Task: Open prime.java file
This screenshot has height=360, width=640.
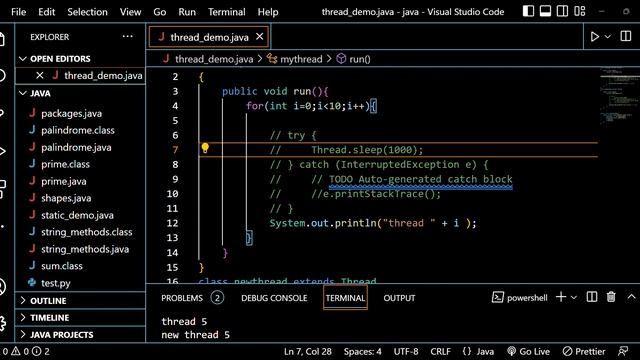Action: (64, 181)
